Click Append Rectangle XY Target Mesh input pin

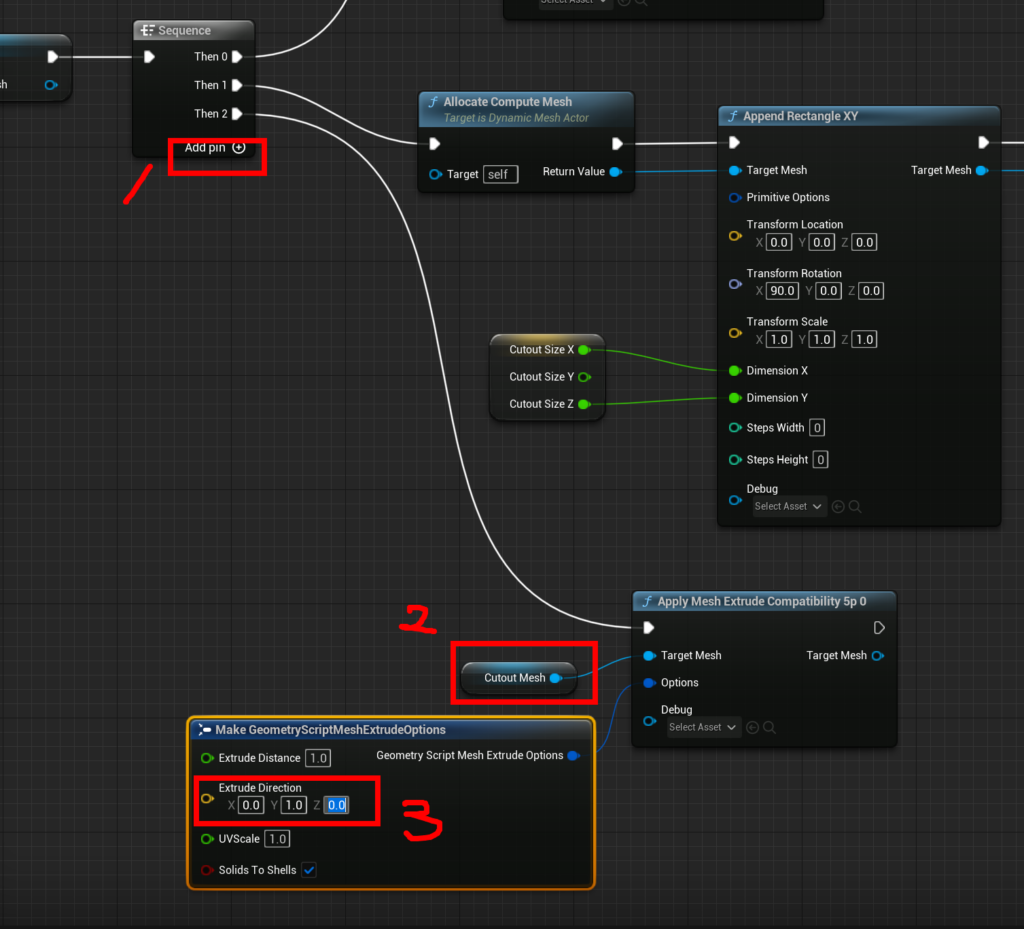[735, 170]
